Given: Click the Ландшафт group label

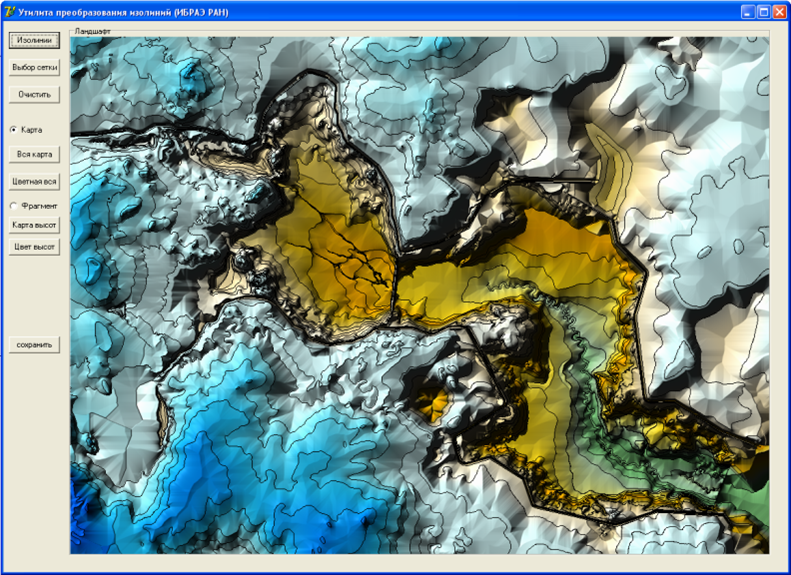Looking at the screenshot, I should tap(92, 31).
